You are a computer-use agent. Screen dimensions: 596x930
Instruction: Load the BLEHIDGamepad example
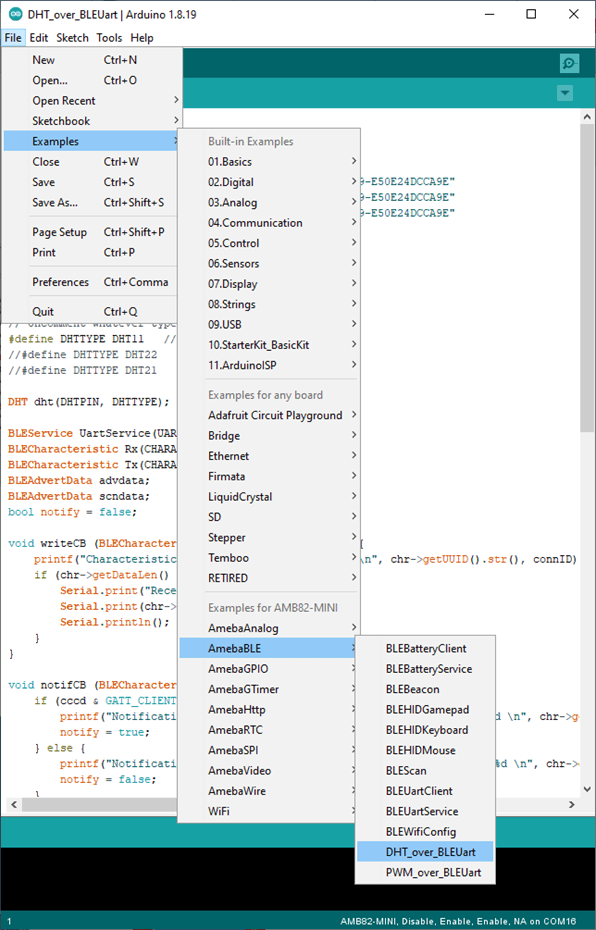425,709
